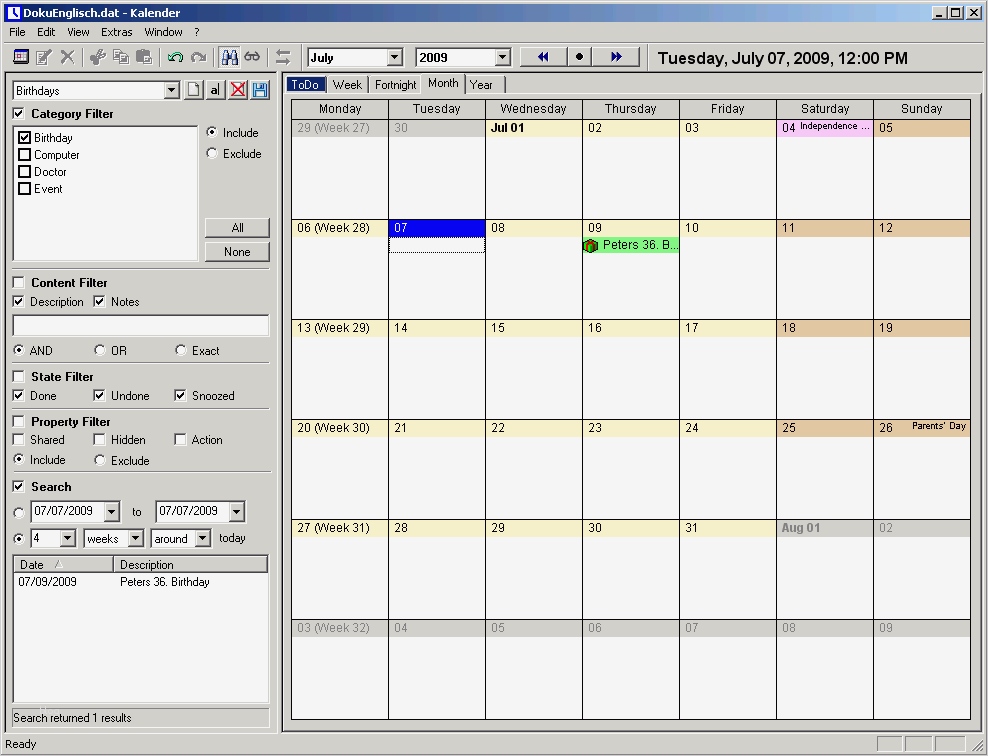The width and height of the screenshot is (988, 756).
Task: Open the Extras menu
Action: 117,32
